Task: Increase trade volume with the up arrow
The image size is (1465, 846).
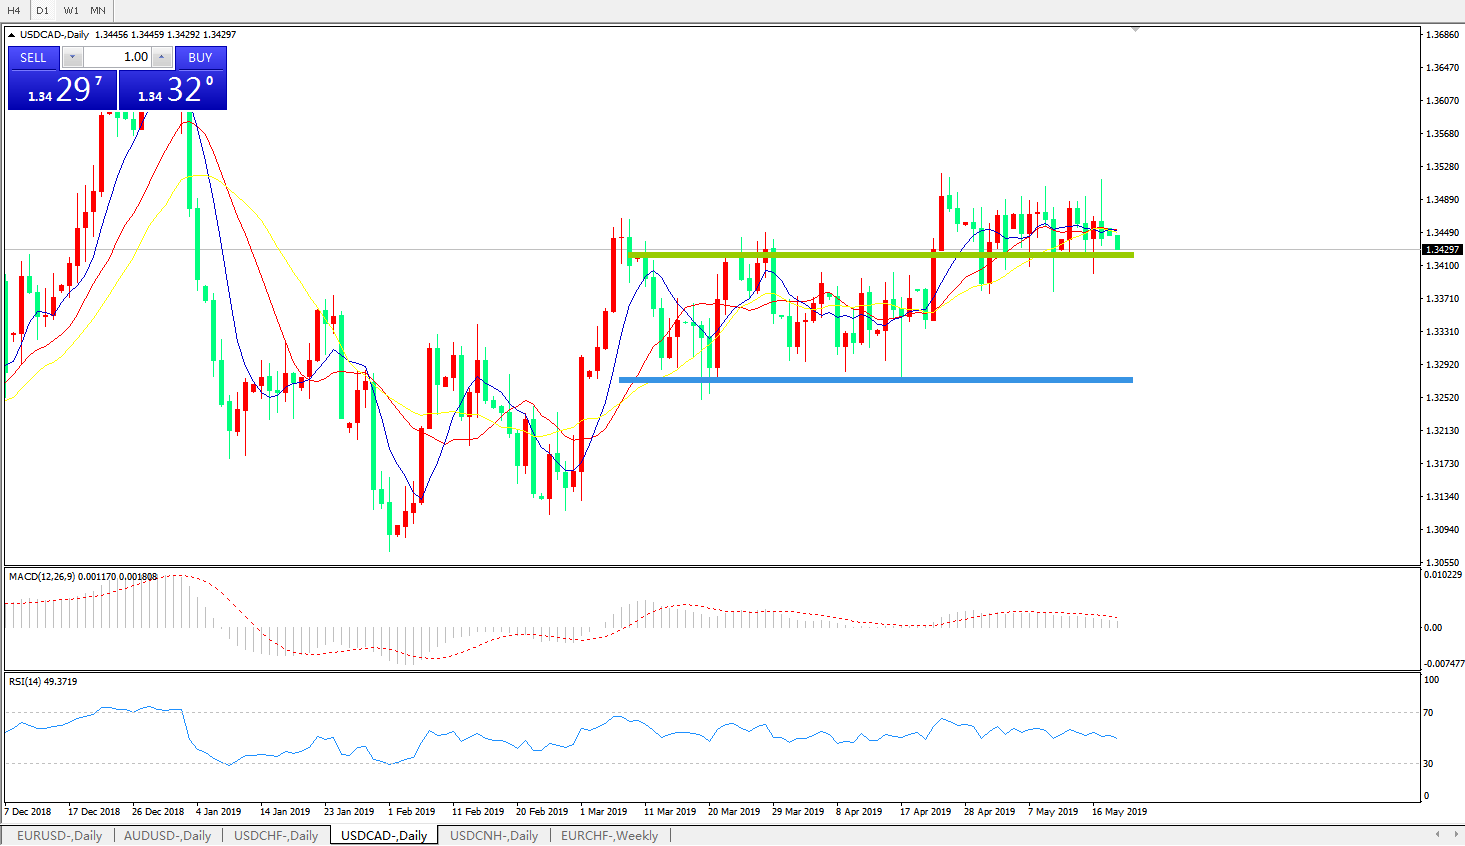Action: 161,57
